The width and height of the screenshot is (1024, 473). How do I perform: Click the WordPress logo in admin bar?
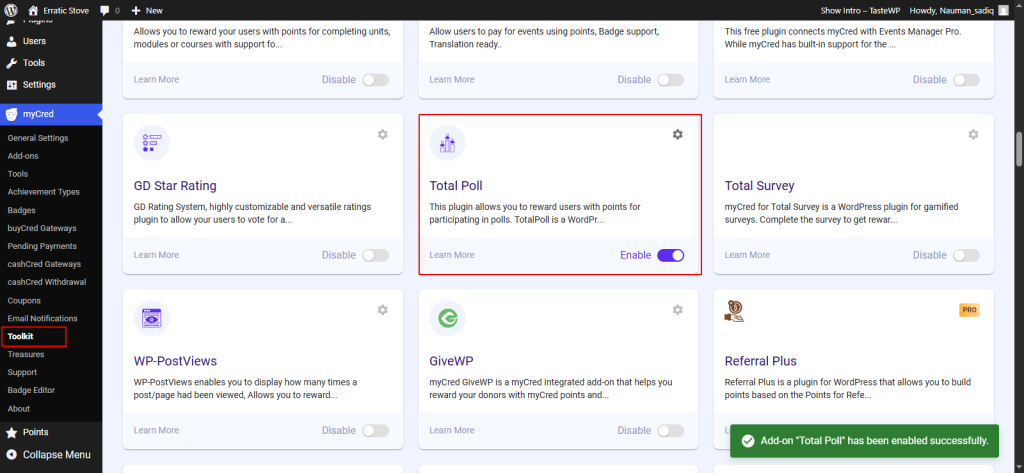pos(11,10)
